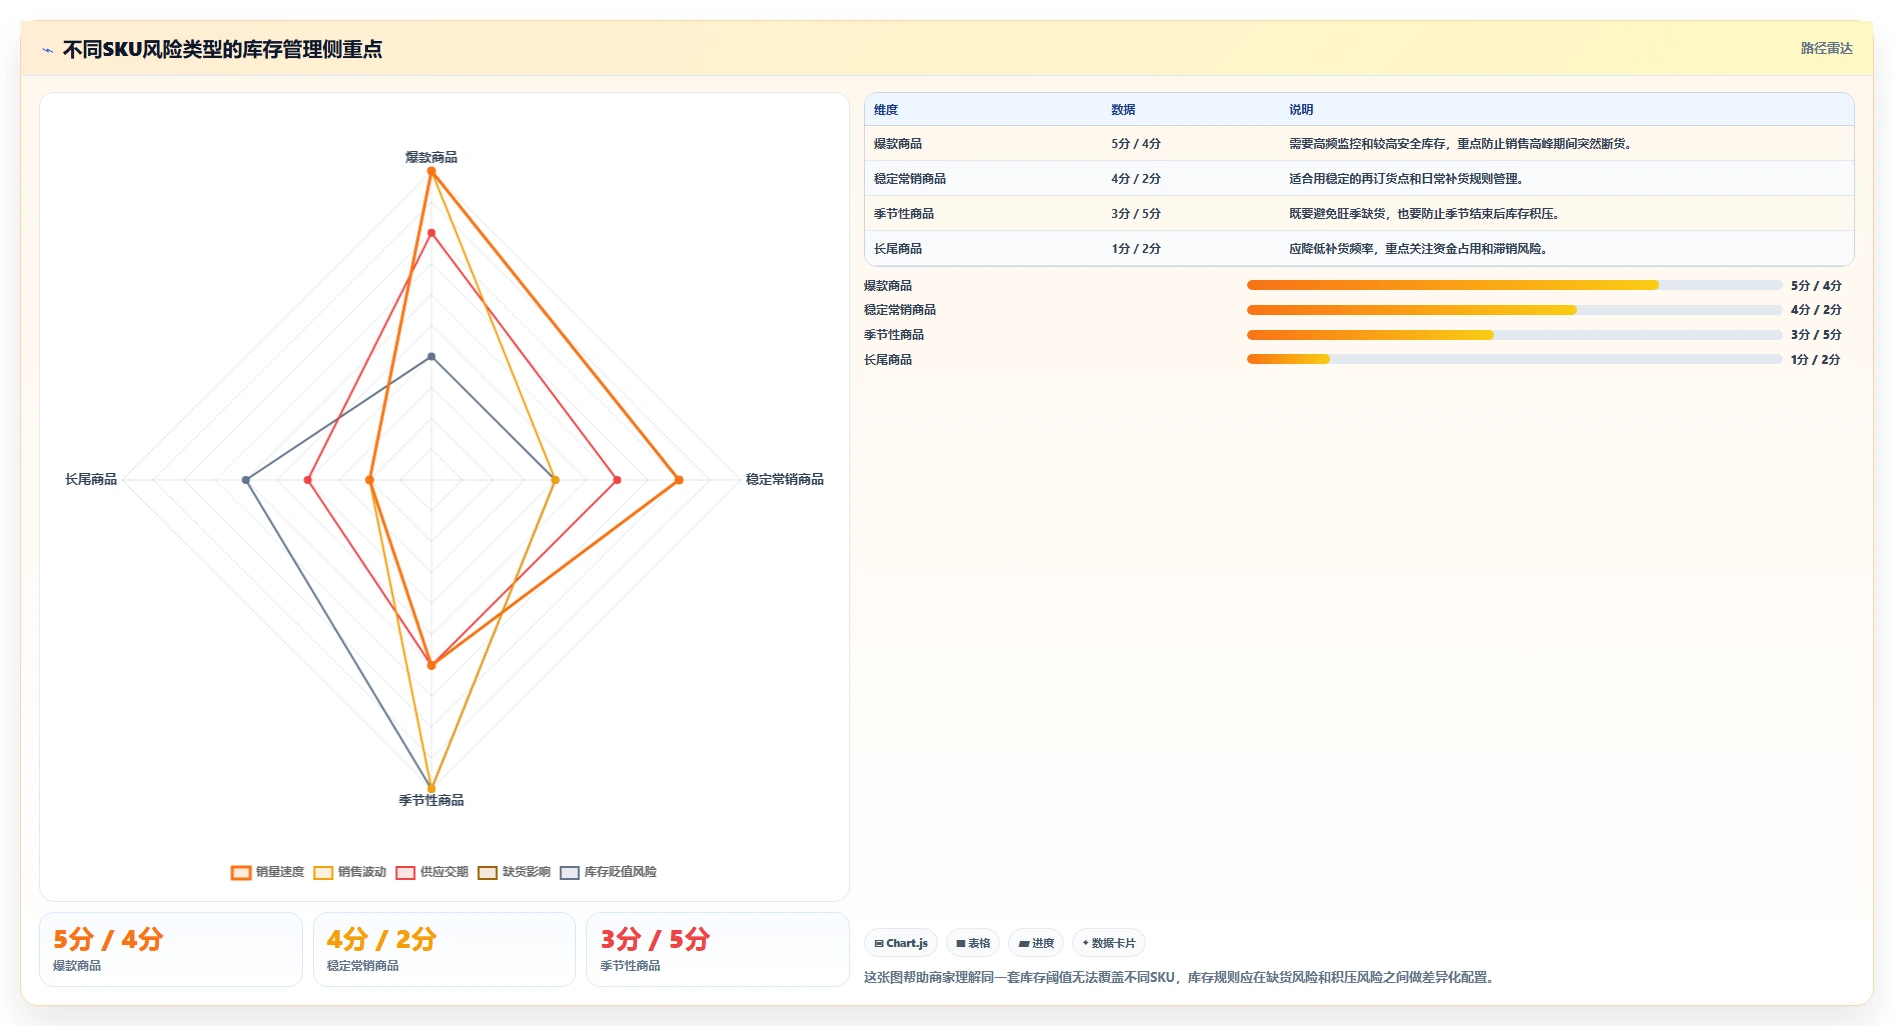Select the Chart.js tag
The image size is (1894, 1026).
pos(901,943)
